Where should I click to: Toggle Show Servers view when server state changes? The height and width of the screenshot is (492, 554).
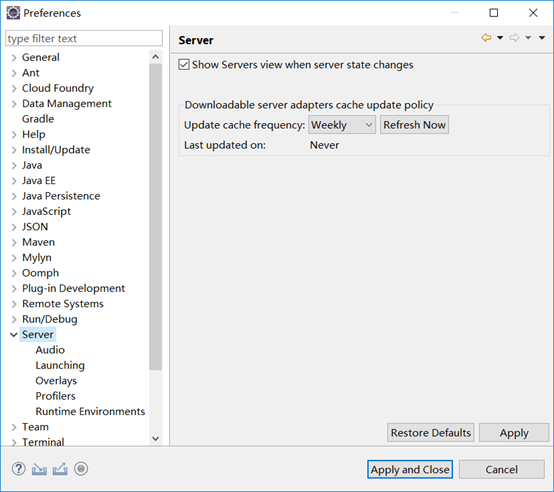[x=184, y=65]
